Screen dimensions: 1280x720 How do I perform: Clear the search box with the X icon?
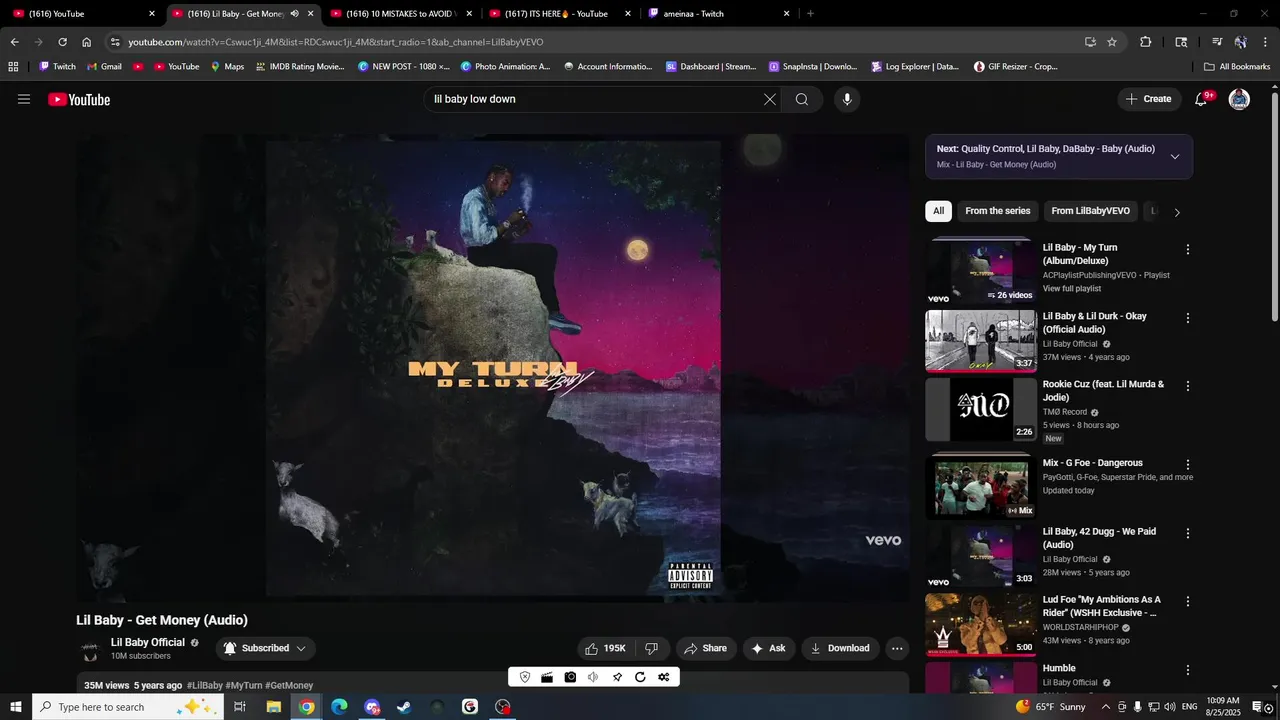coord(770,99)
